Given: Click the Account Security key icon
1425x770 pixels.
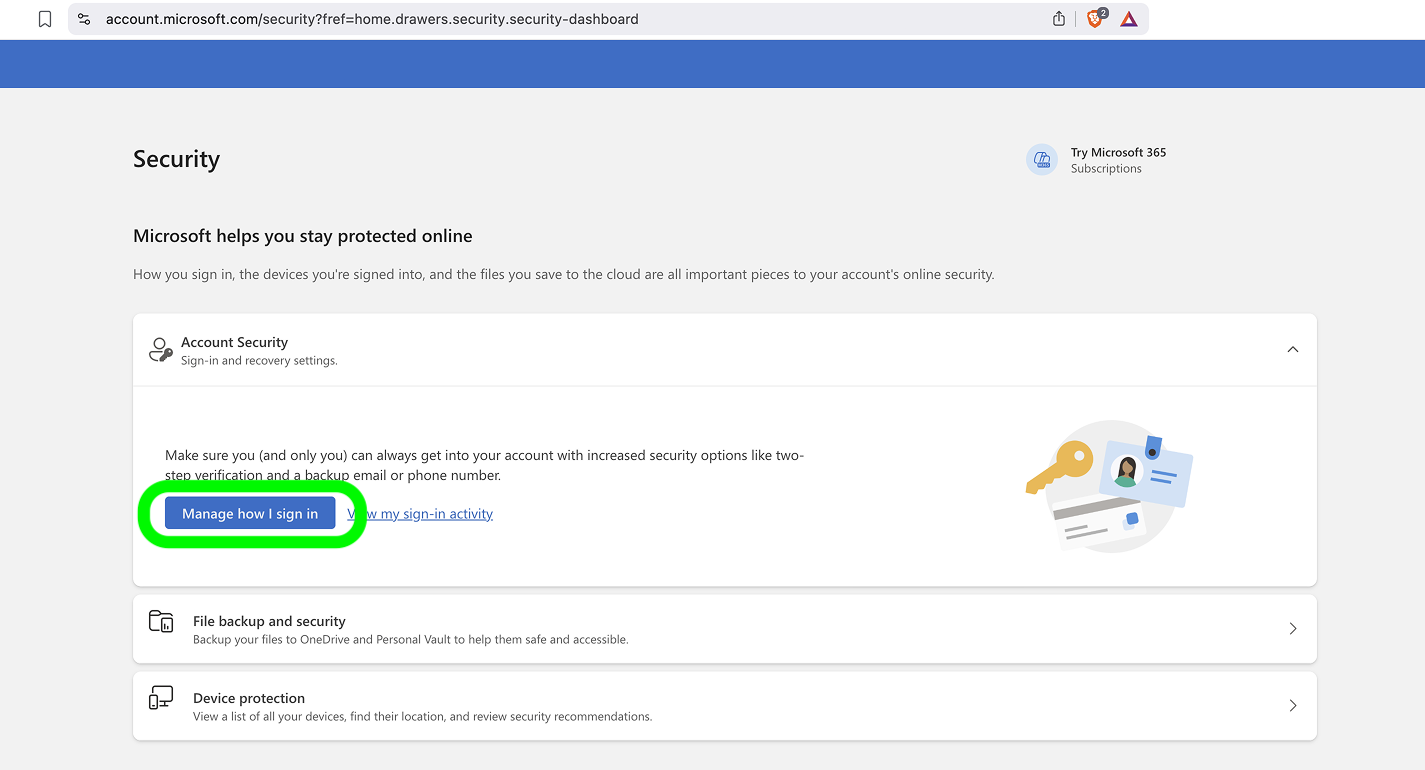Looking at the screenshot, I should click(160, 349).
